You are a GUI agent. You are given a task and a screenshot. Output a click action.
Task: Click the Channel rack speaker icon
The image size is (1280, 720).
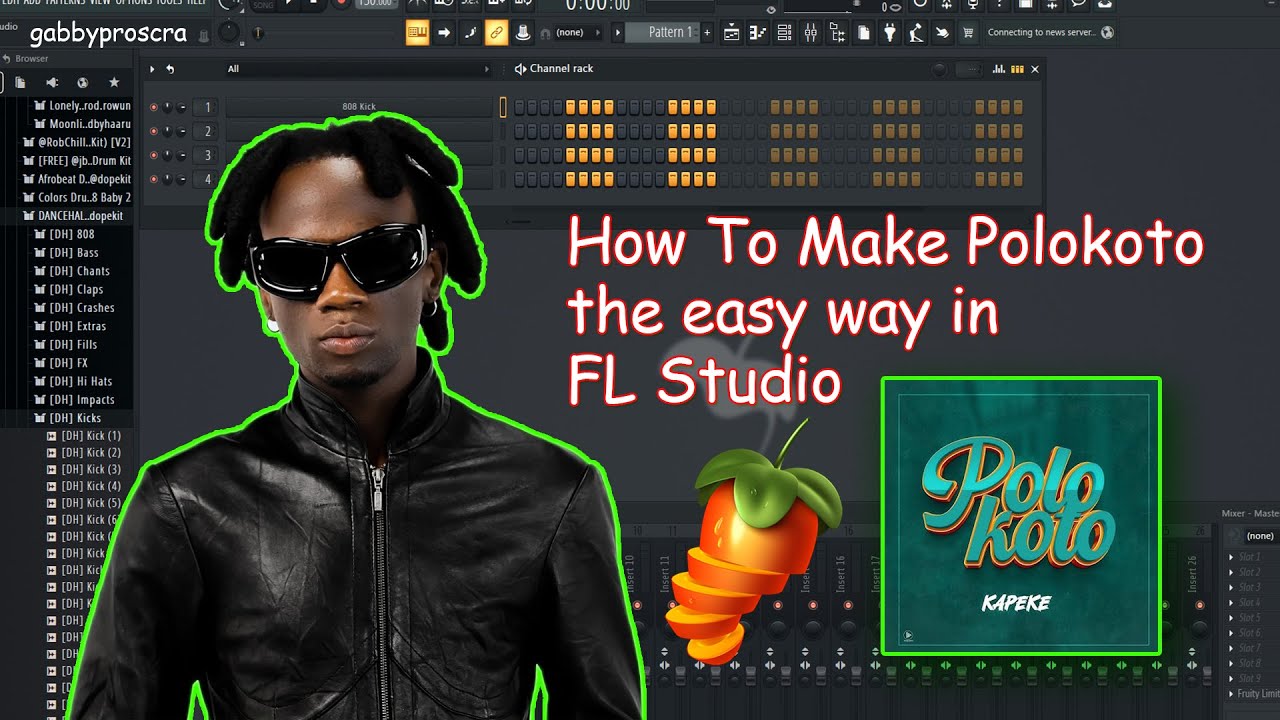pos(520,69)
